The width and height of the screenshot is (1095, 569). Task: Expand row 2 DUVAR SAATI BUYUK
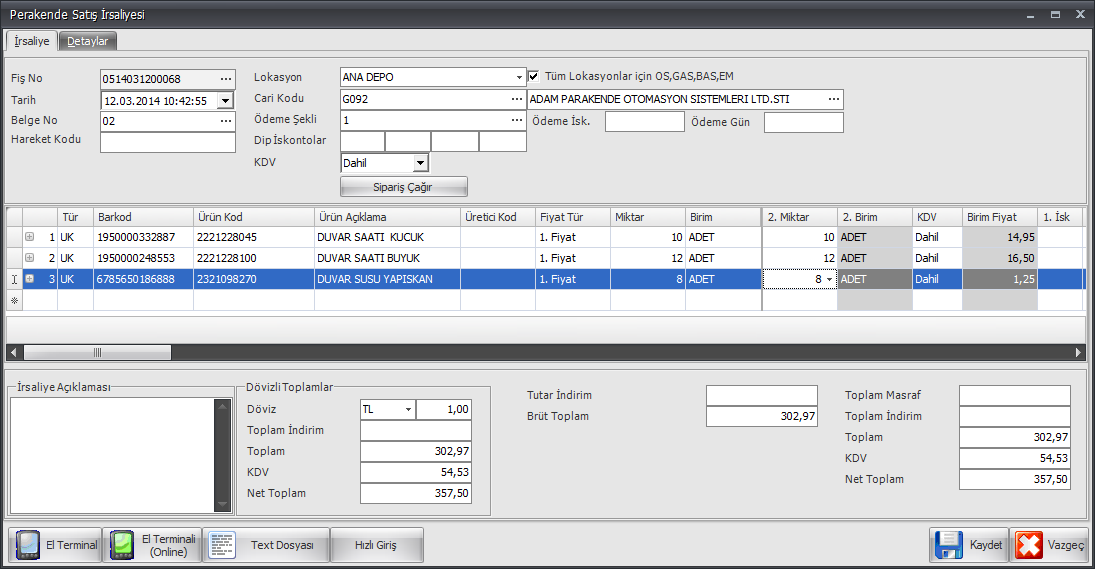coord(29,258)
